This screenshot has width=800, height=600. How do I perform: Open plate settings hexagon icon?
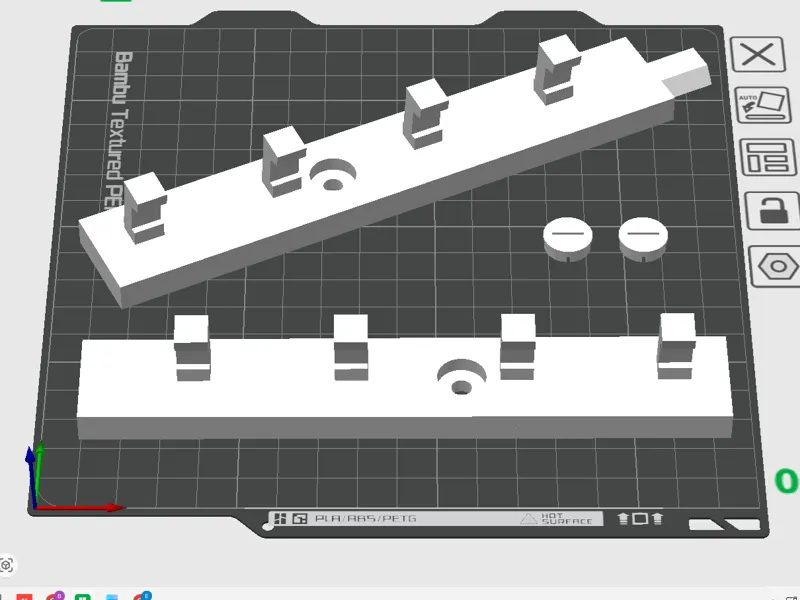[x=777, y=266]
